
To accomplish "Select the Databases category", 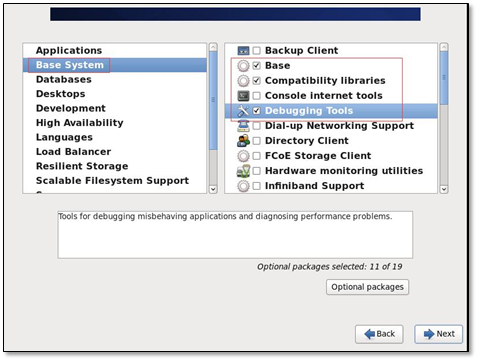I will click(115, 79).
